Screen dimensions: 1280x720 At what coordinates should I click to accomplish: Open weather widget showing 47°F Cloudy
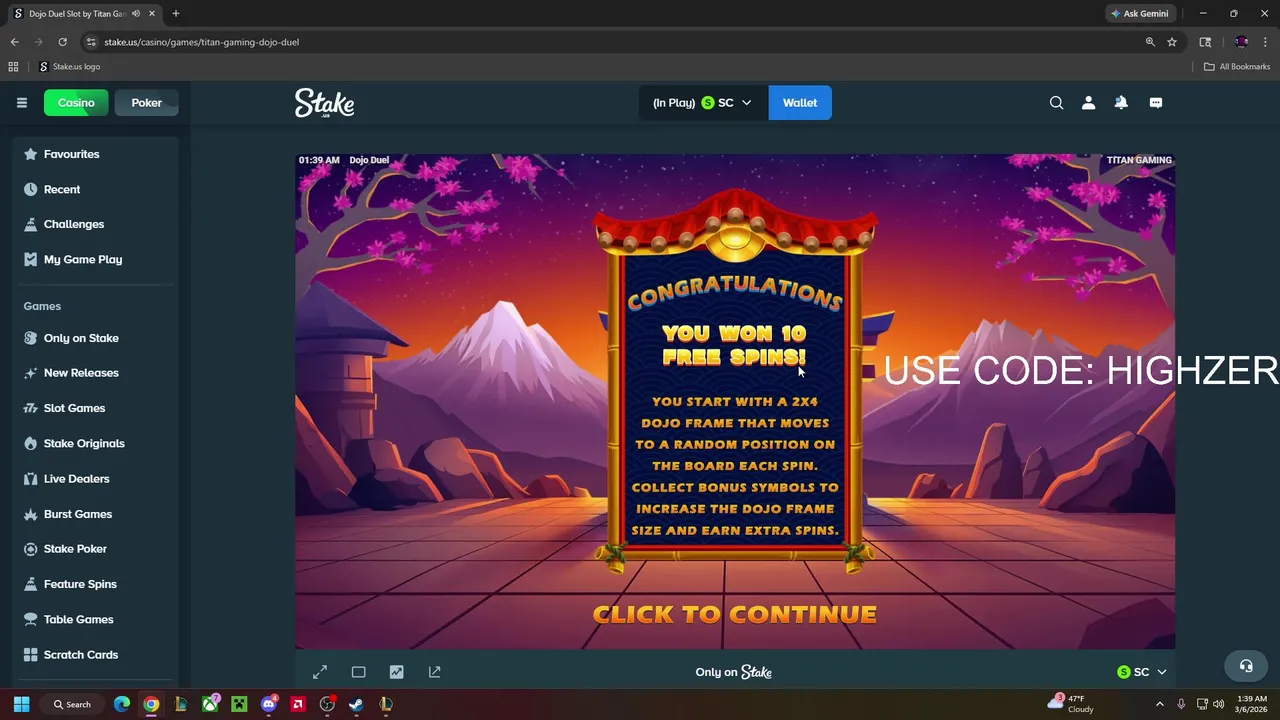[1071, 704]
